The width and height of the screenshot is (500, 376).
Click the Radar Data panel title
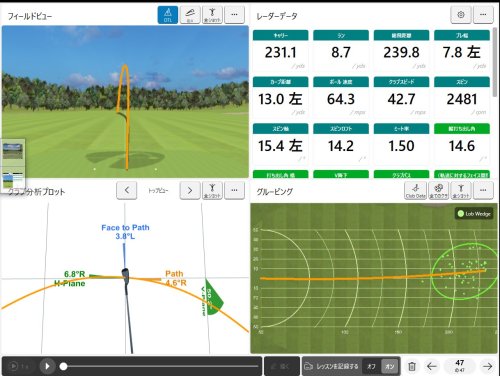click(277, 16)
